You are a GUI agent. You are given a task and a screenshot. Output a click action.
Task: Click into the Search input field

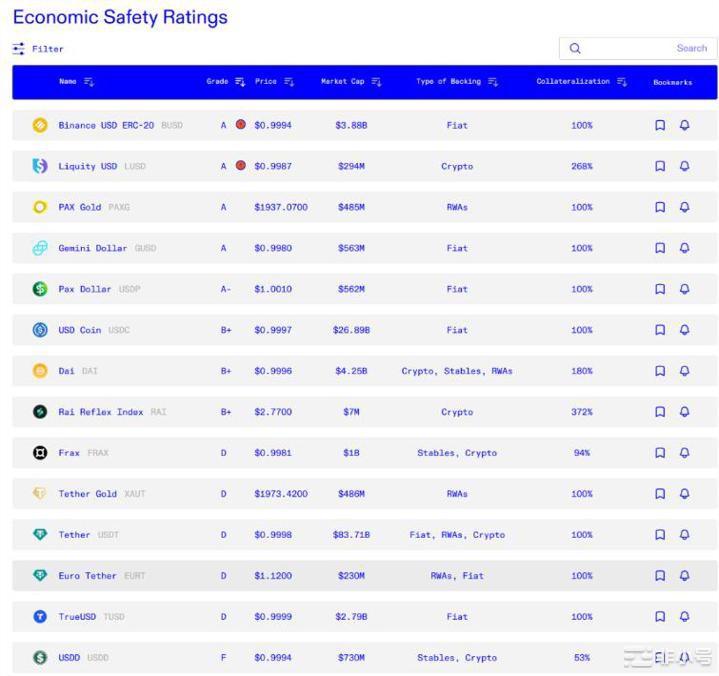pyautogui.click(x=640, y=48)
